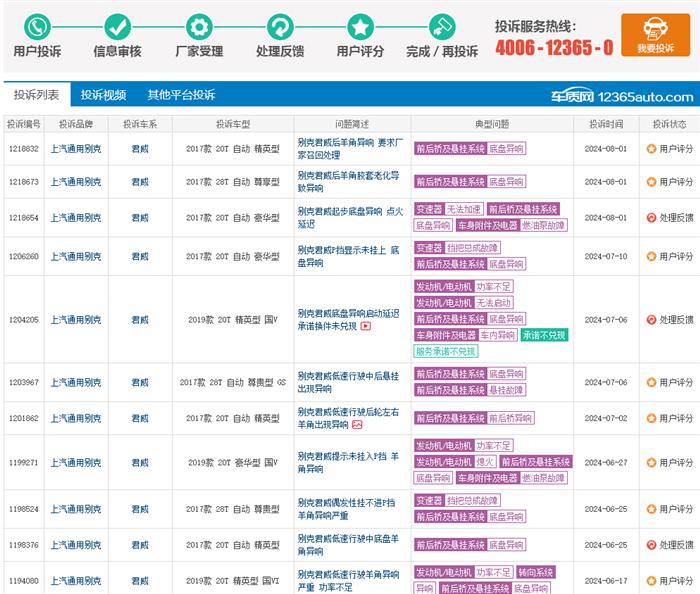Click brand 上汽通用别克 in row 1204205
700x594 pixels.
coord(76,320)
